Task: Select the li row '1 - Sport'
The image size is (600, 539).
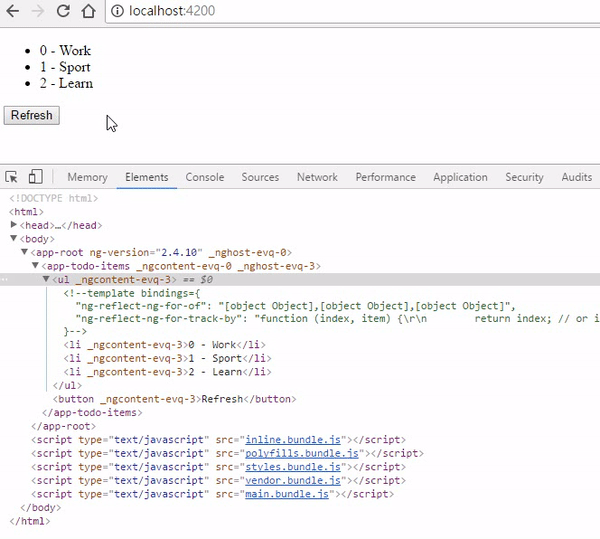Action: 168,358
